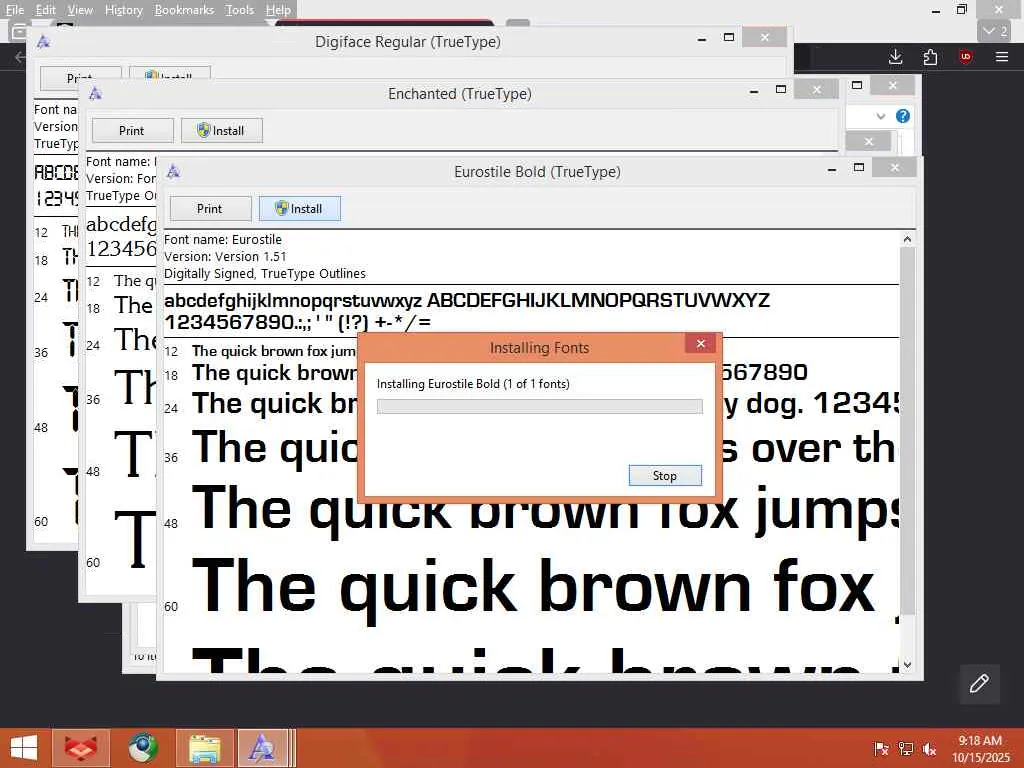
Task: Click the size 18 label in Digiface window
Action: coord(41,261)
